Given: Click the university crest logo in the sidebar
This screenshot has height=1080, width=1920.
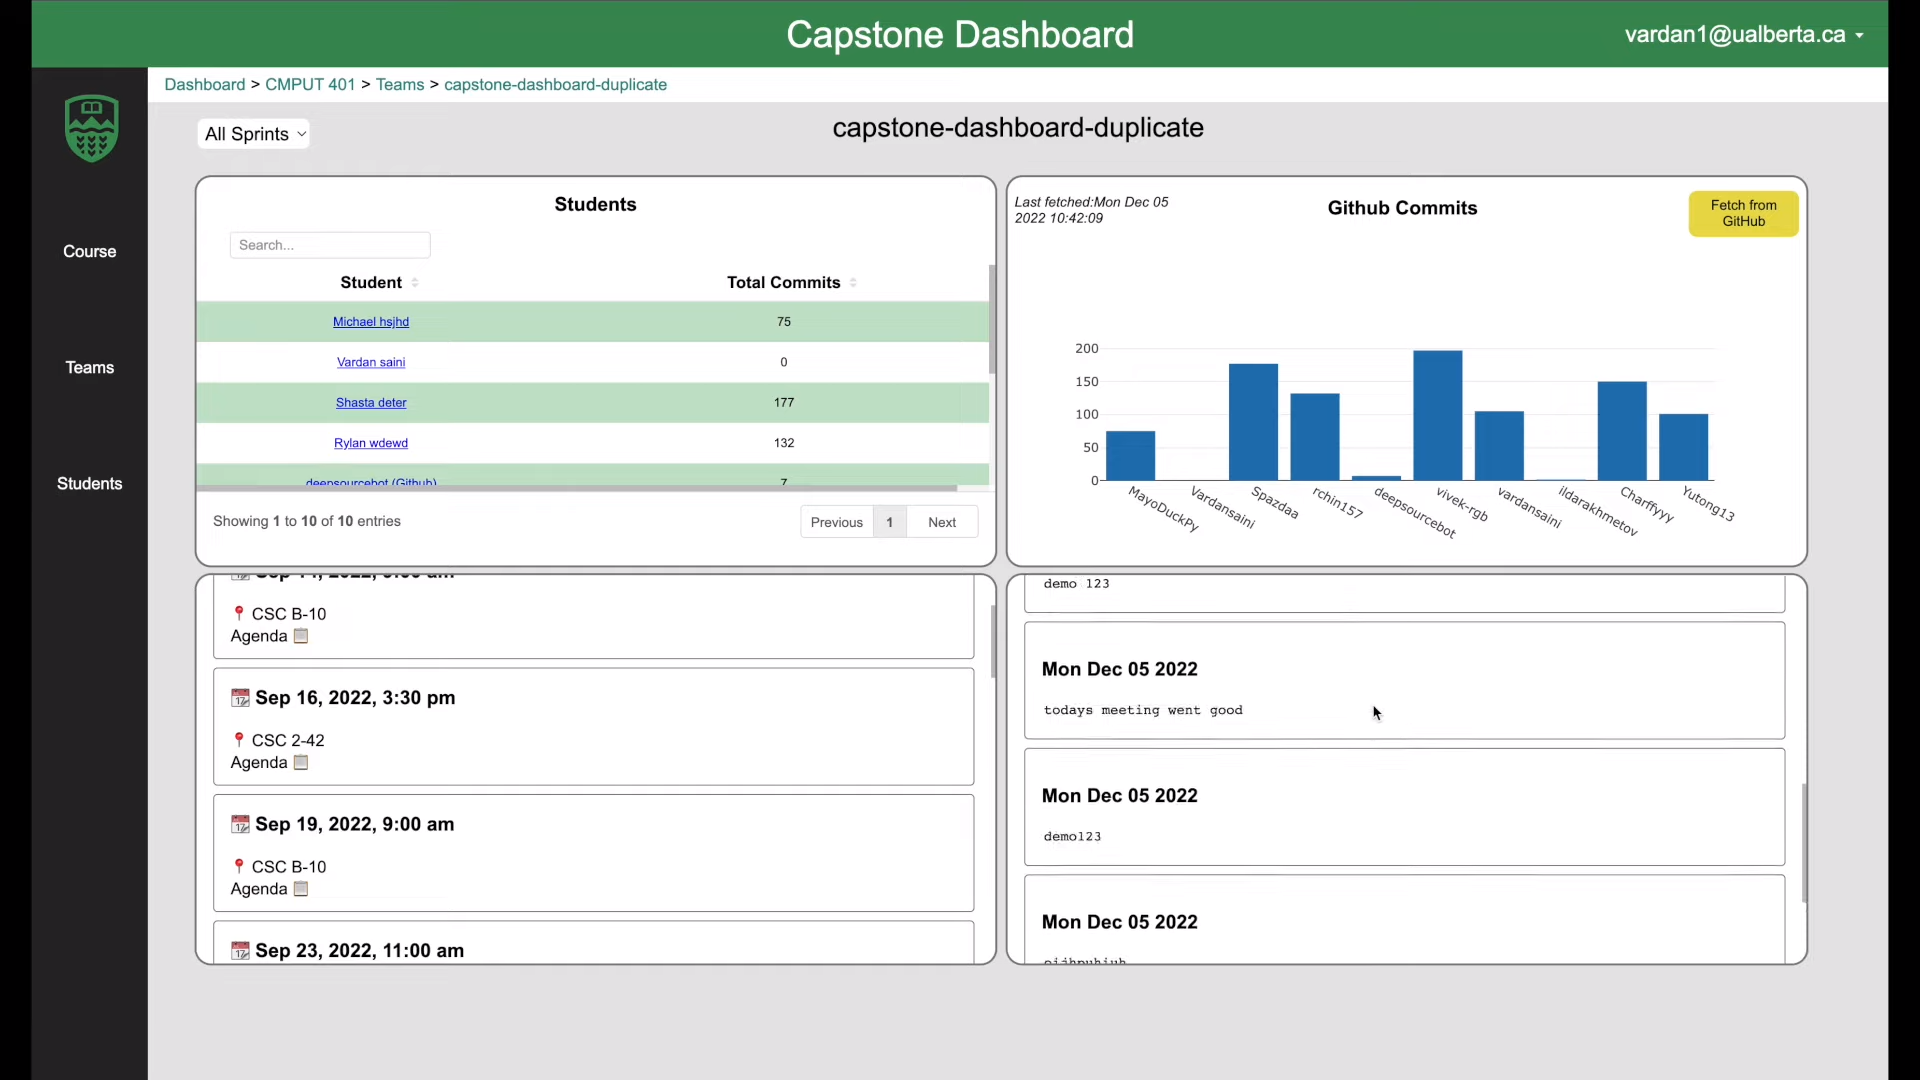Looking at the screenshot, I should pos(90,128).
